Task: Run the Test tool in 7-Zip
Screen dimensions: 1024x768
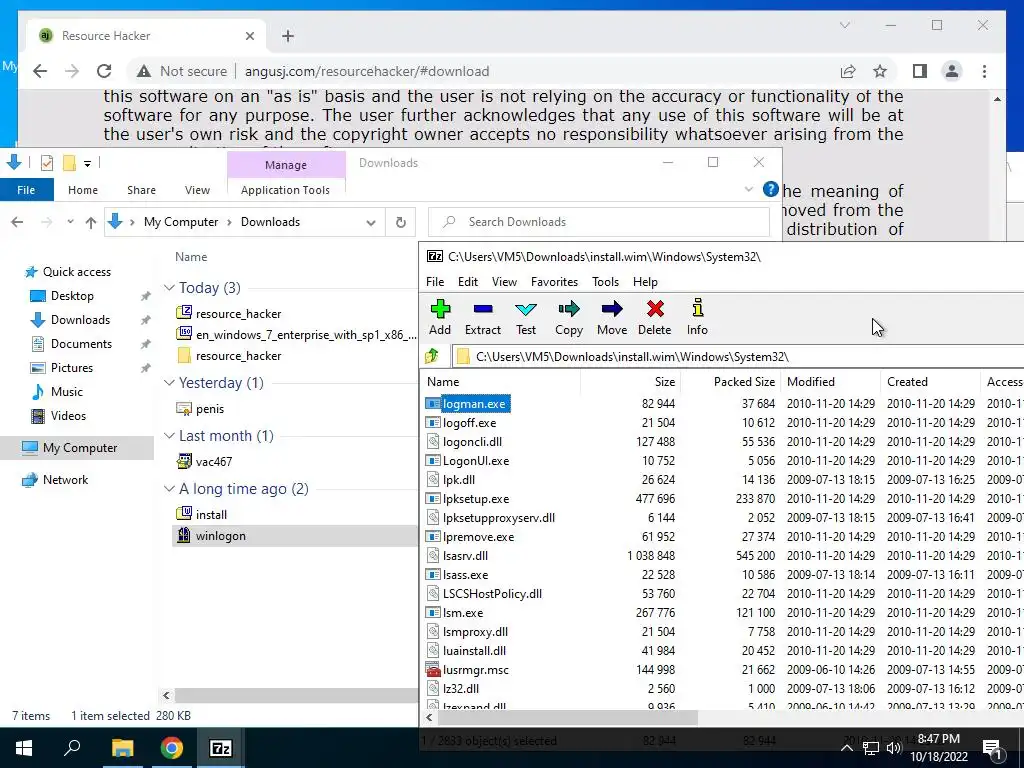Action: pyautogui.click(x=526, y=317)
